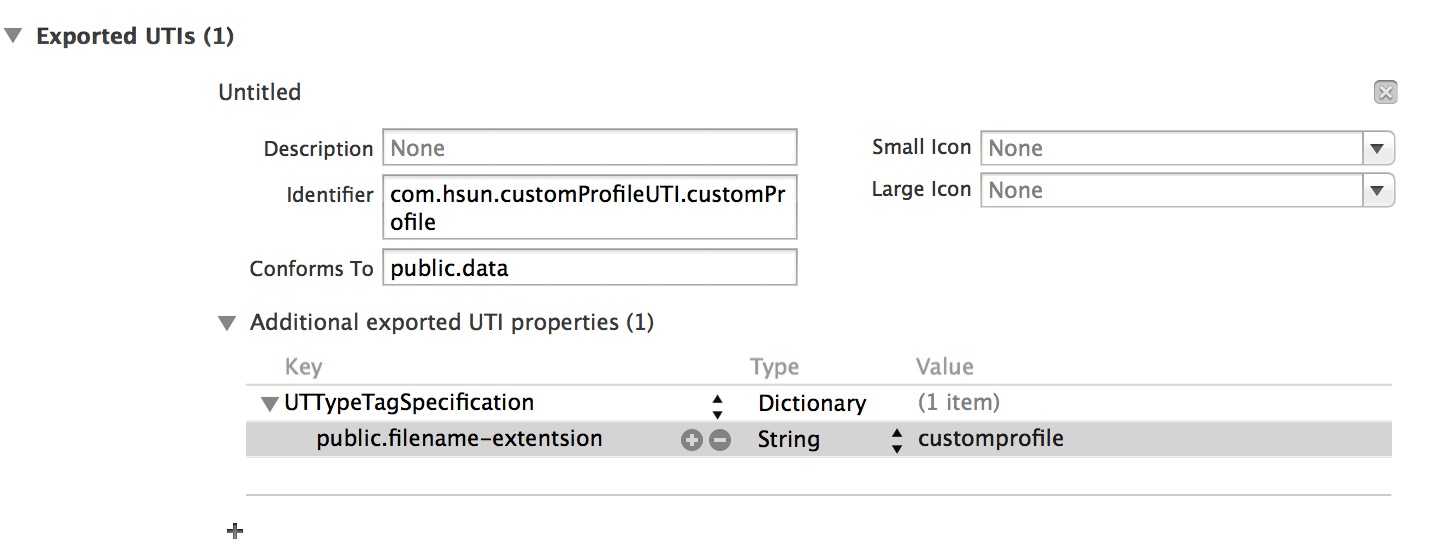Click the Type column header
Viewport: 1436px width, 556px height.
(x=774, y=367)
